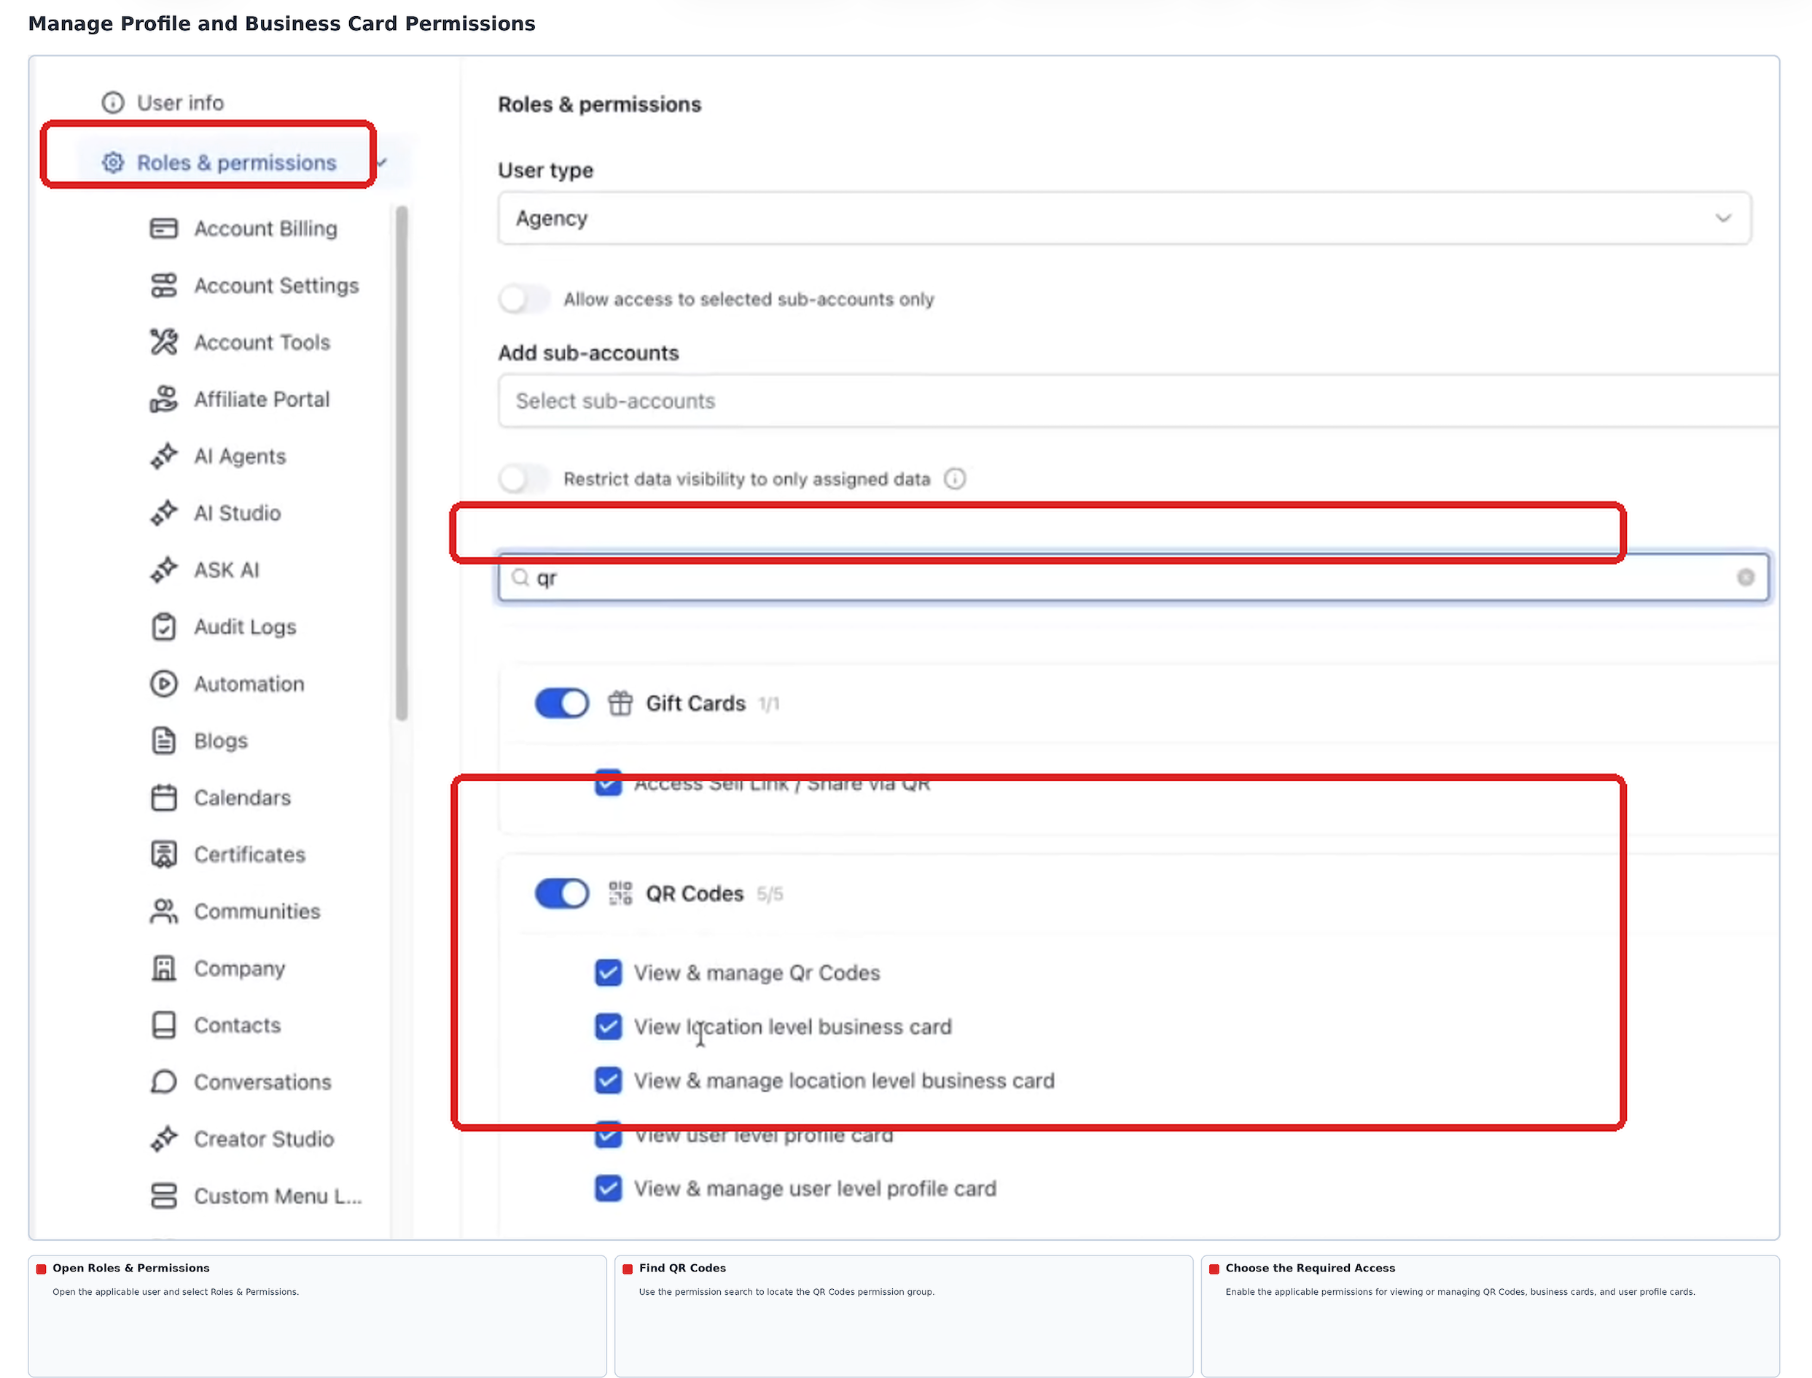Click the Gift Cards present icon

[x=620, y=703]
